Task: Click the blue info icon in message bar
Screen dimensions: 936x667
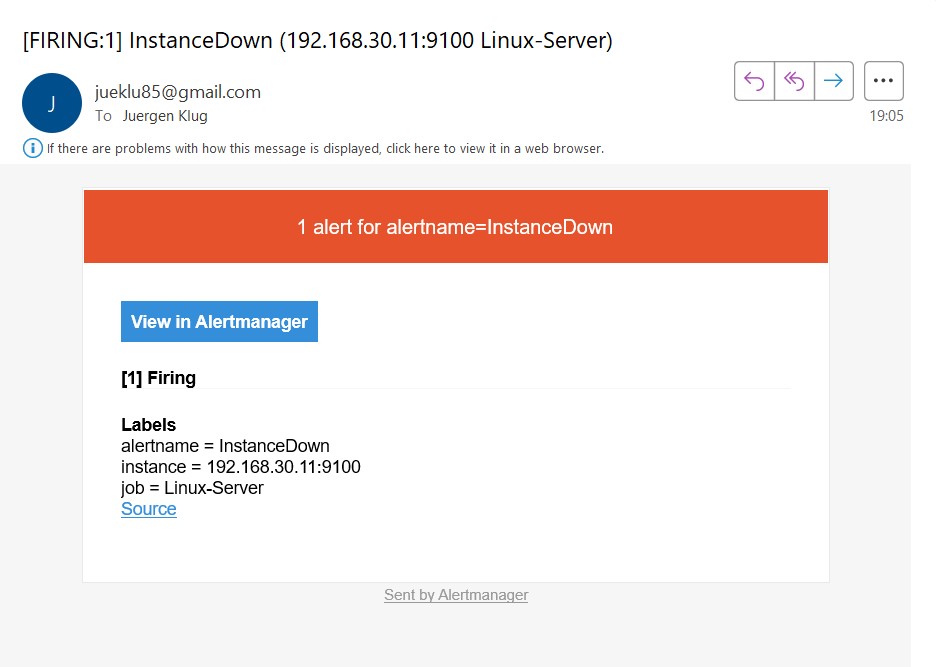Action: [32, 148]
